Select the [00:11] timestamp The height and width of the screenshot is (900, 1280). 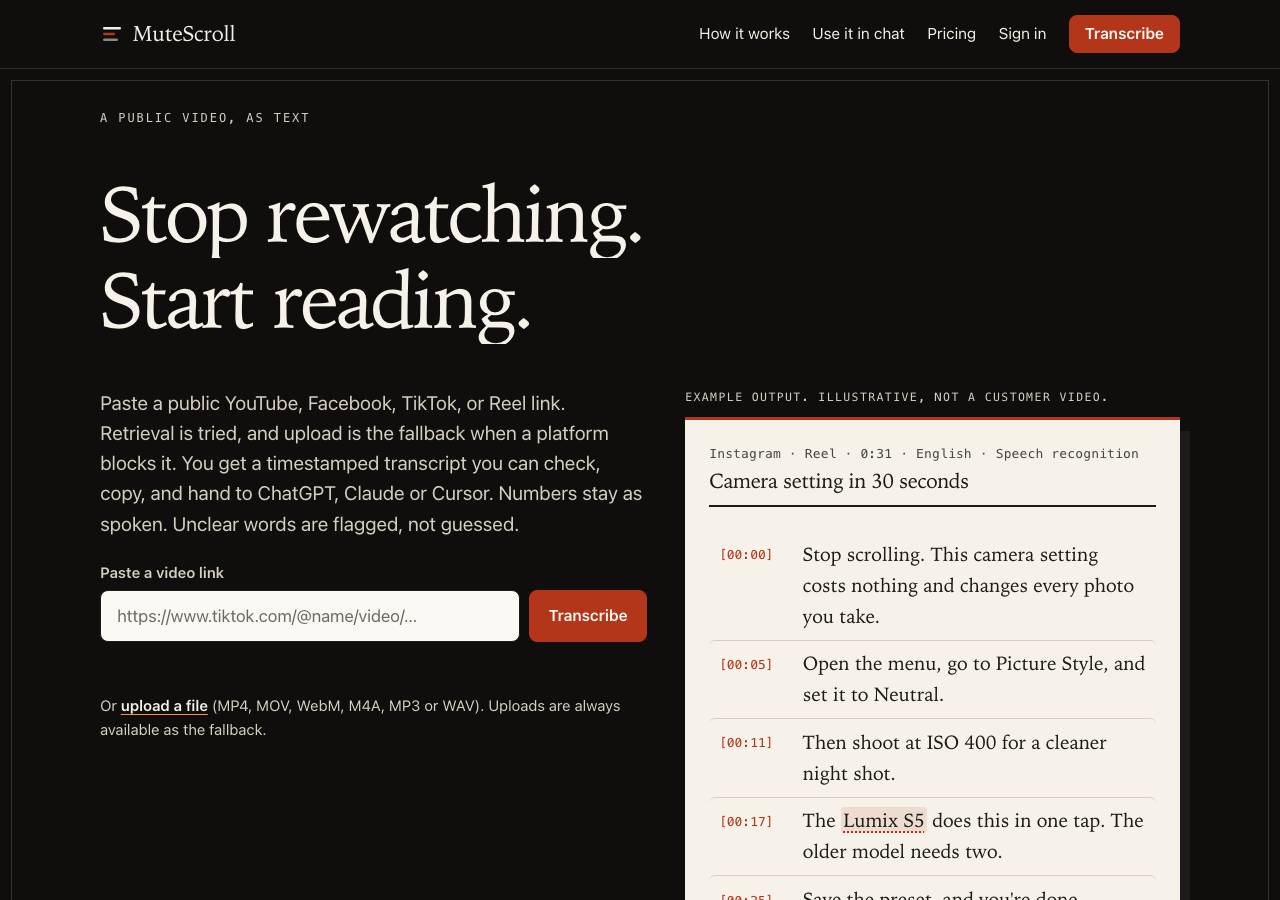click(746, 743)
